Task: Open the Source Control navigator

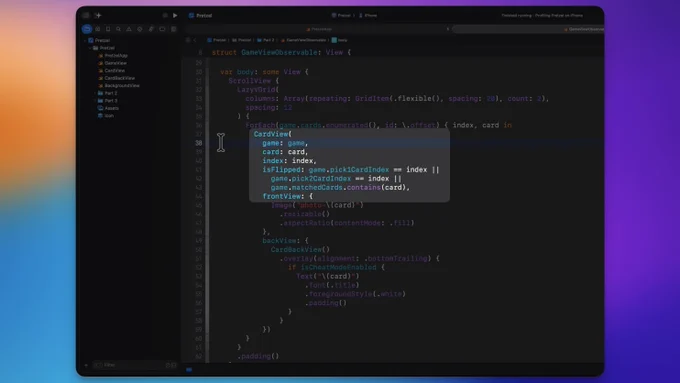Action: pyautogui.click(x=98, y=29)
